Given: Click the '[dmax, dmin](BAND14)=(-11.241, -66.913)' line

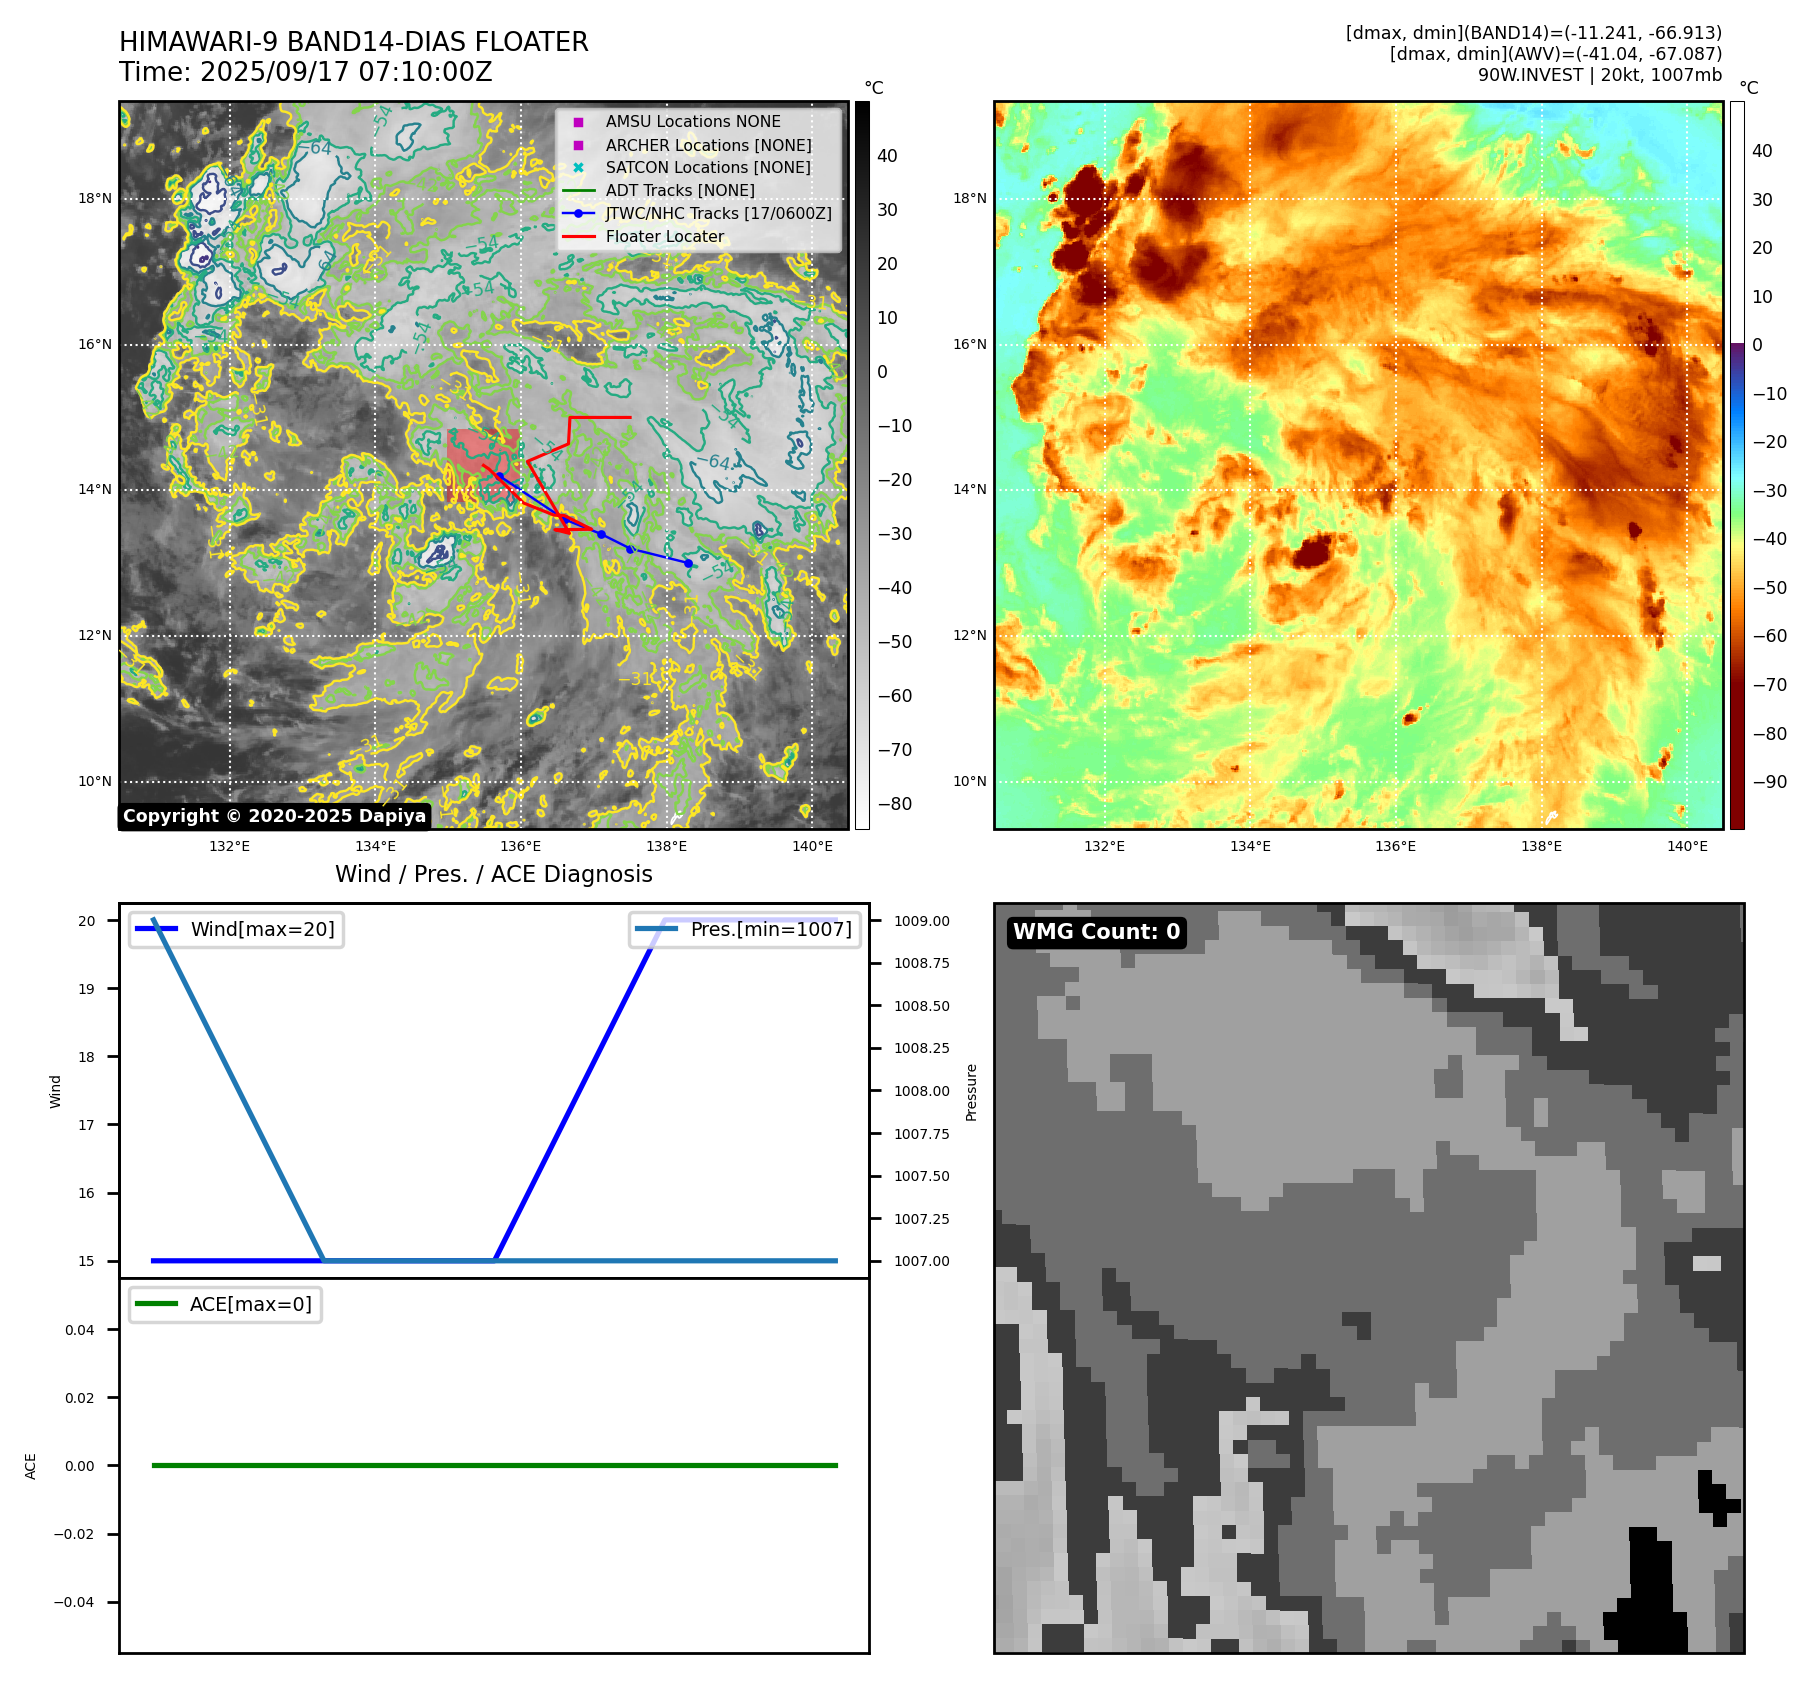Looking at the screenshot, I should pyautogui.click(x=1534, y=33).
